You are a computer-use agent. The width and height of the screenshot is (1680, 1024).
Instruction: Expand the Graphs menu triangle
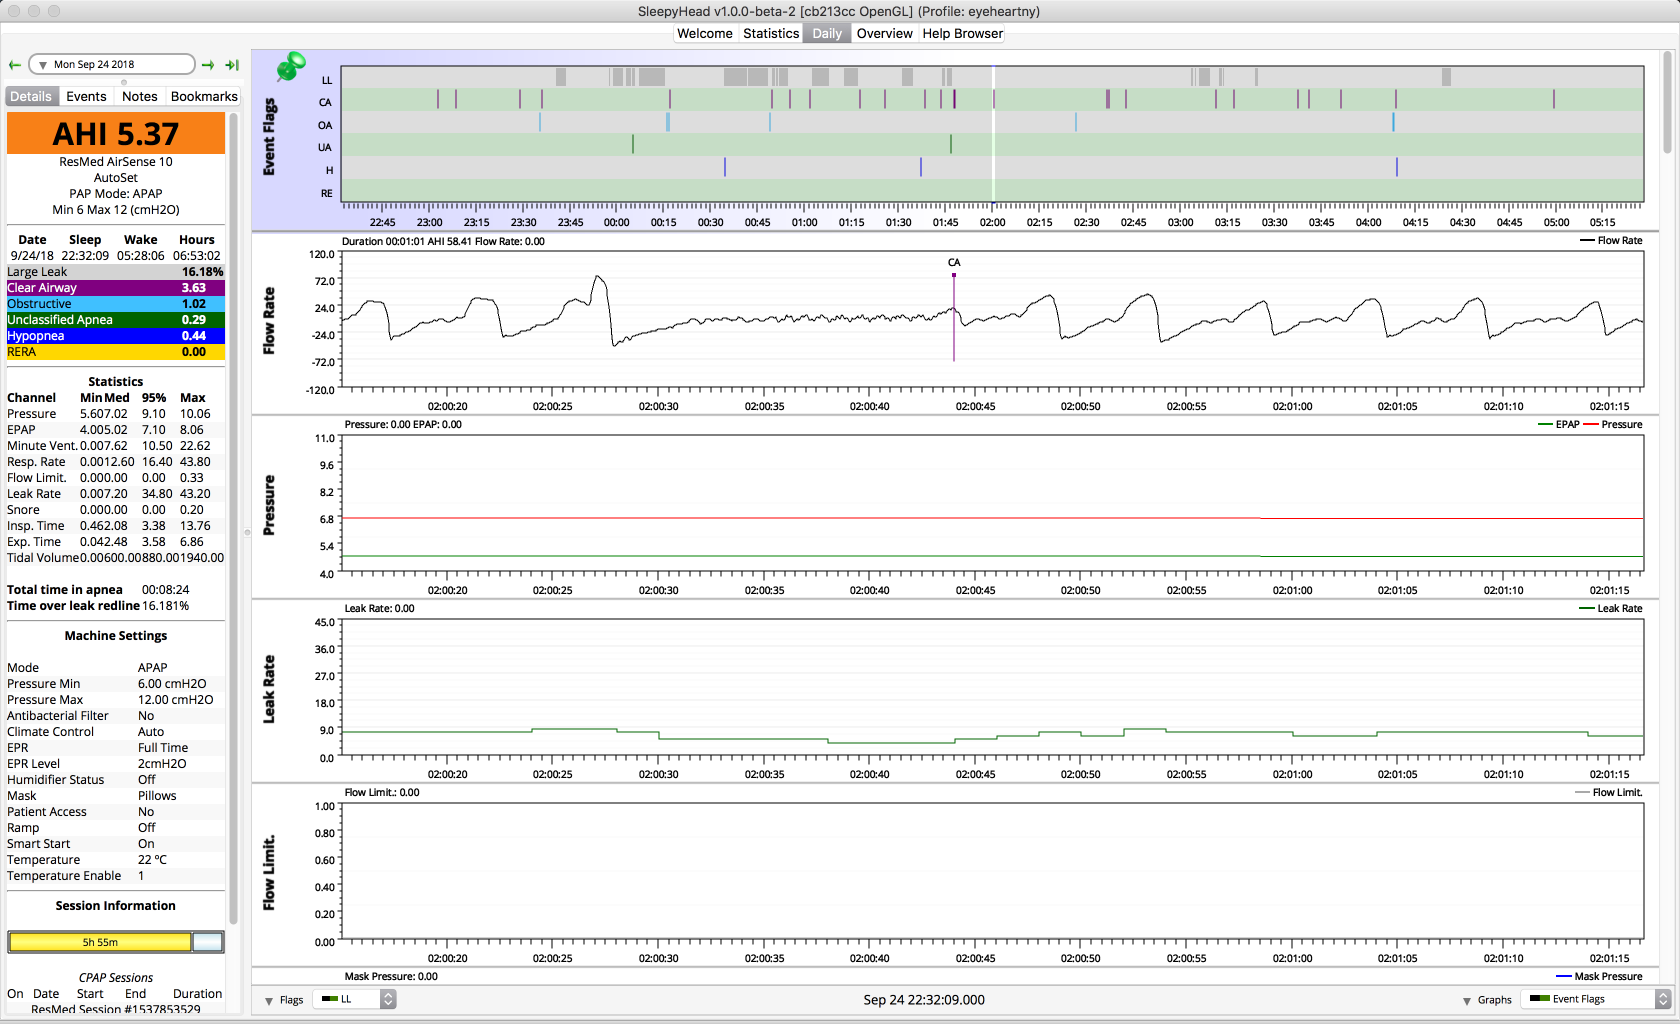click(1467, 1000)
